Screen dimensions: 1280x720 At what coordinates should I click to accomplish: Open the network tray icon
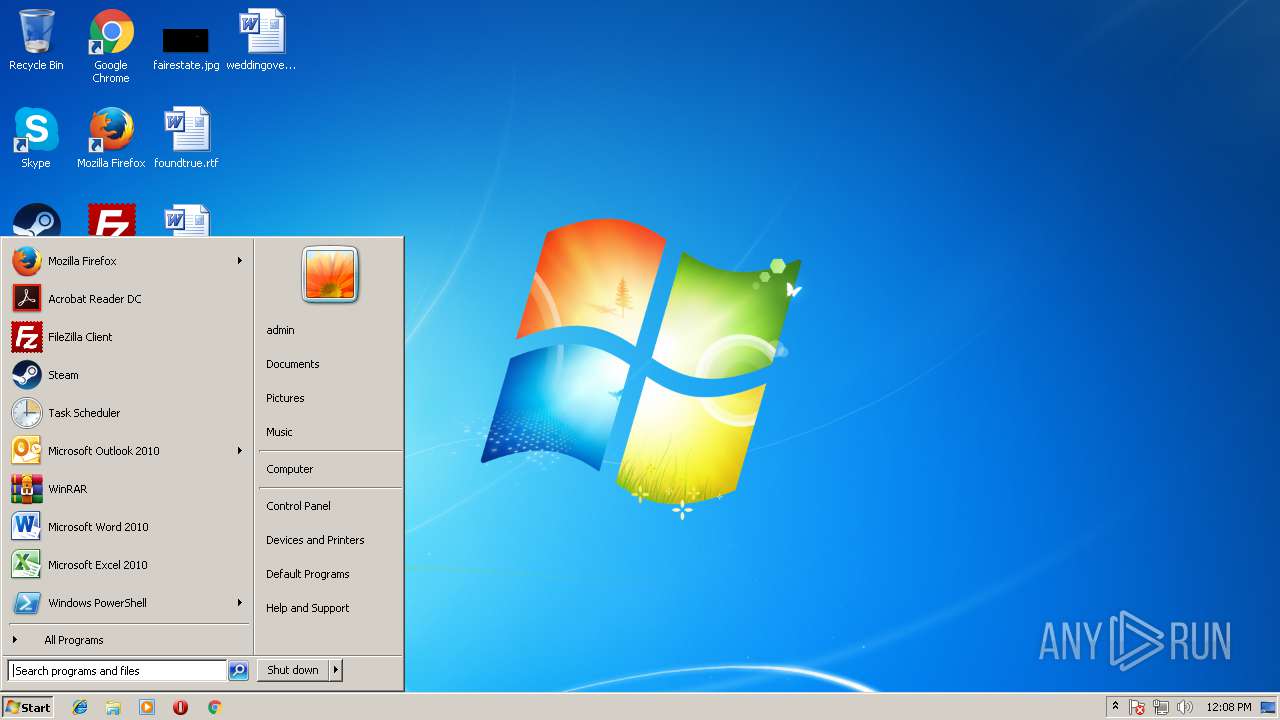tap(1161, 707)
